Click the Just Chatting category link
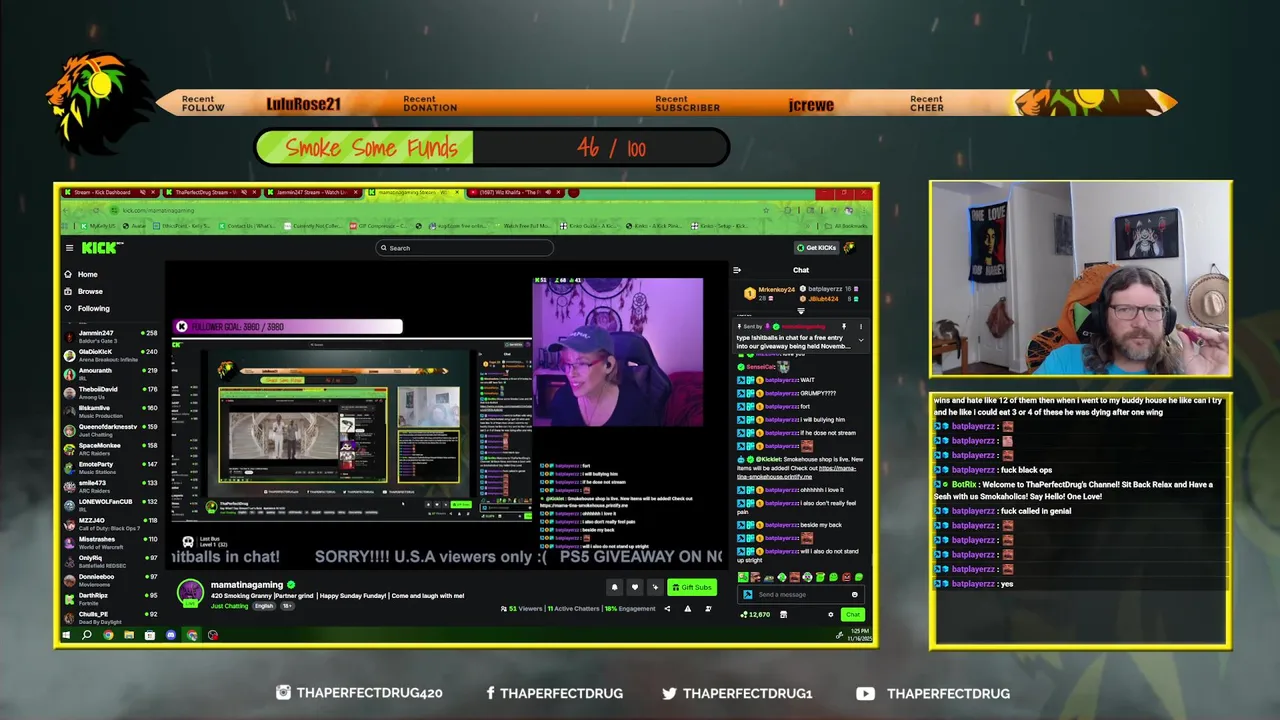 (229, 606)
